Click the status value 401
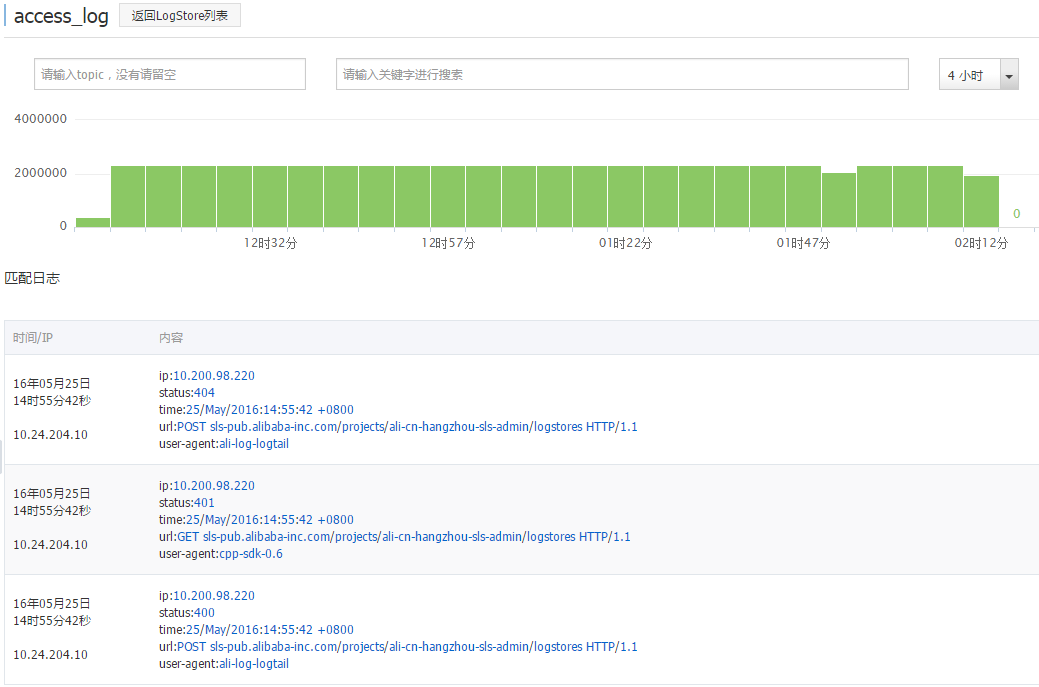This screenshot has width=1039, height=687. 204,503
